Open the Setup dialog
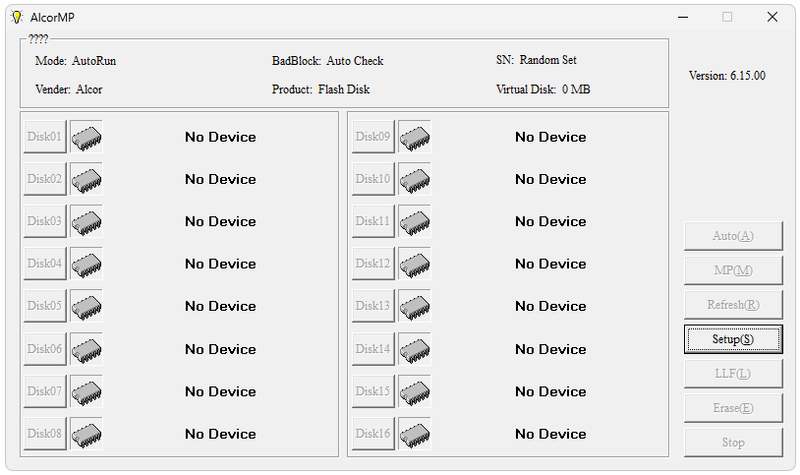Image resolution: width=800 pixels, height=475 pixels. [733, 339]
